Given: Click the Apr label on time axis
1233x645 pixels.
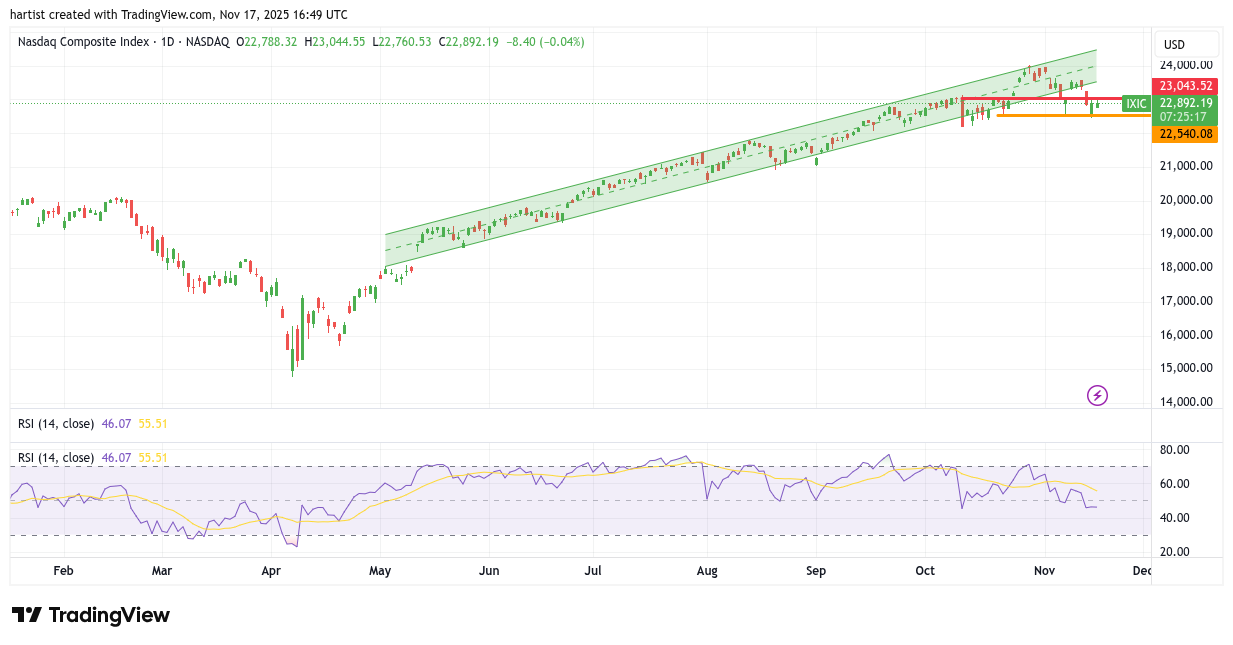Looking at the screenshot, I should point(271,571).
